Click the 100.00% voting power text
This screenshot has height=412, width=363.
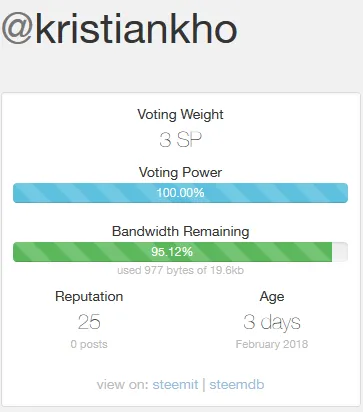point(180,193)
